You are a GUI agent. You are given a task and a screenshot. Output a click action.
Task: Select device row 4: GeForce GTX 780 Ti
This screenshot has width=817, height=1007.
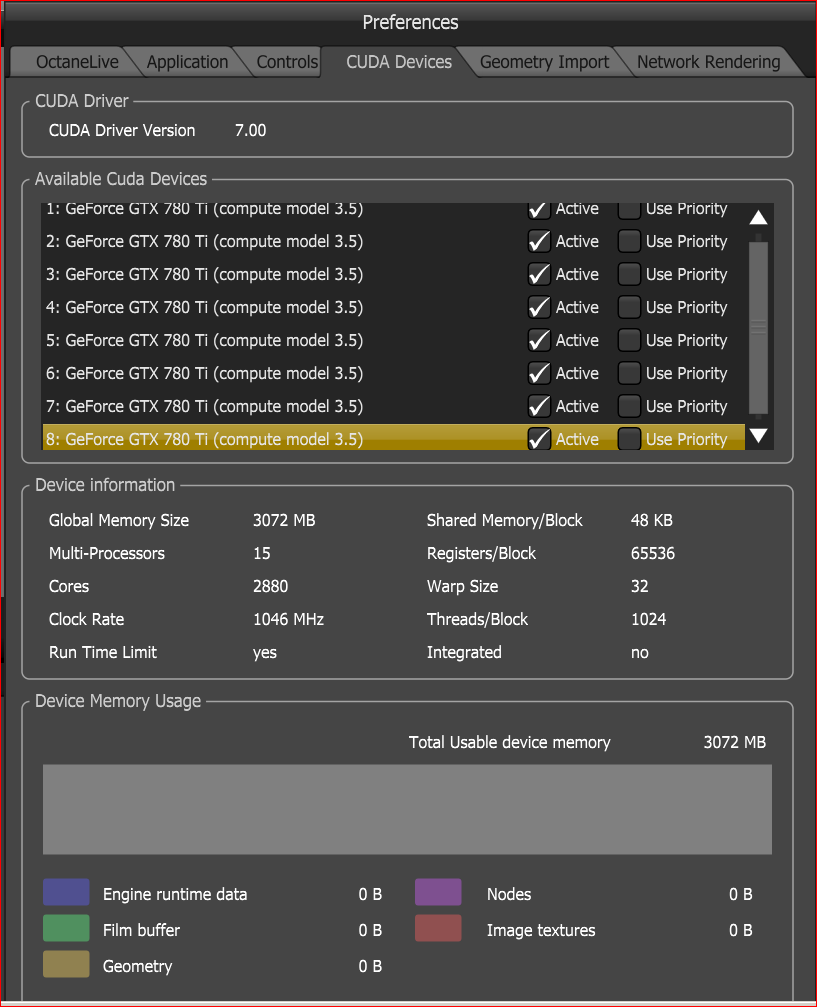pos(393,308)
